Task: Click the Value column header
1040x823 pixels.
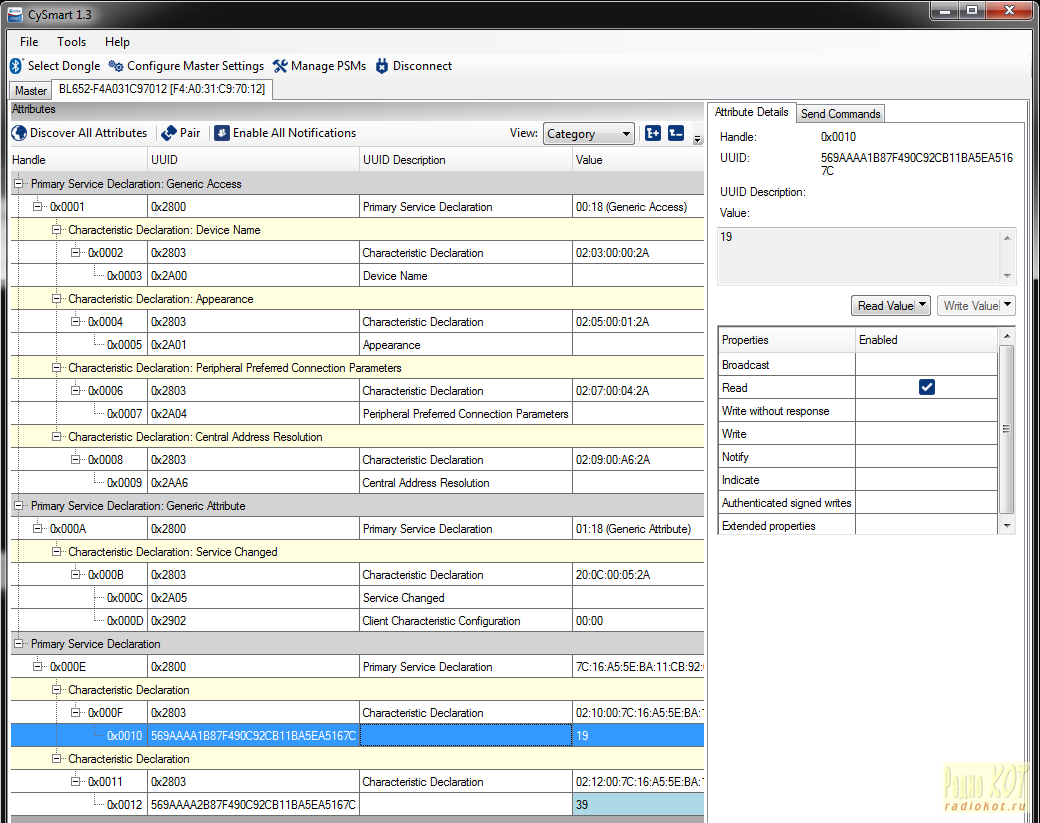Action: click(638, 160)
